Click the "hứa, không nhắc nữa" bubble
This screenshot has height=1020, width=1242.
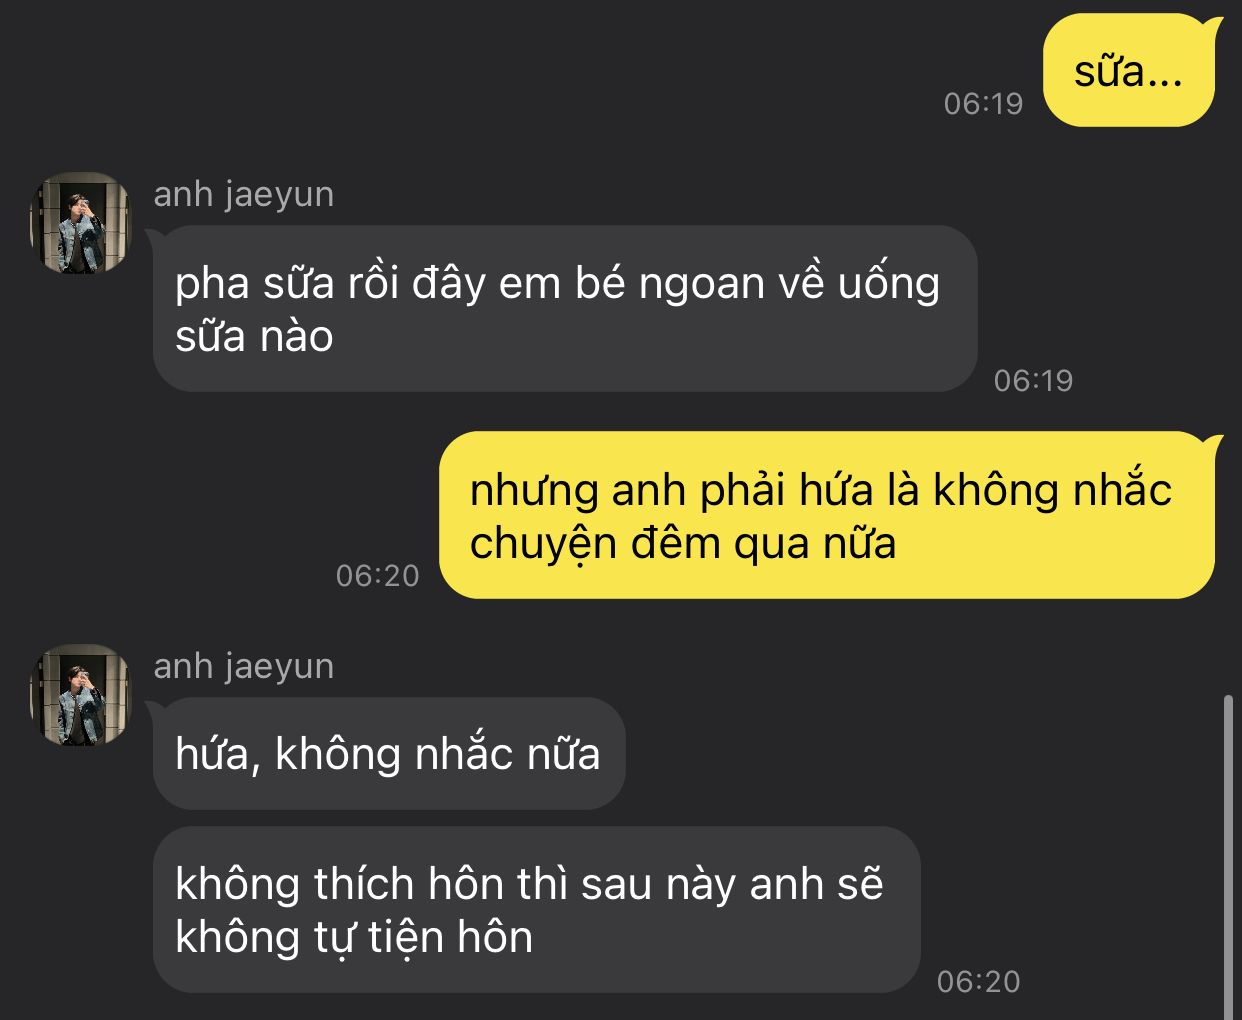pos(388,753)
